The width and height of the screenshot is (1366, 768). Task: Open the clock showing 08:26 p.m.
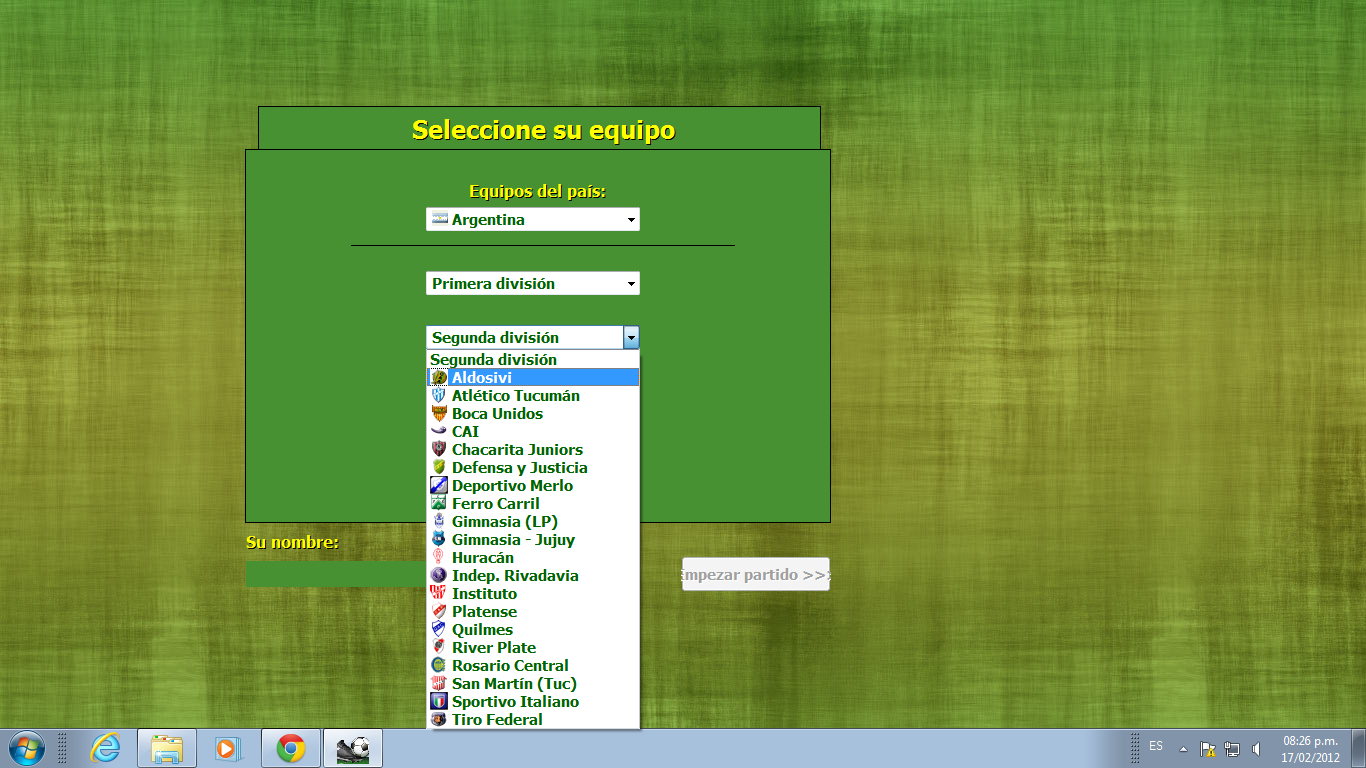click(1310, 749)
